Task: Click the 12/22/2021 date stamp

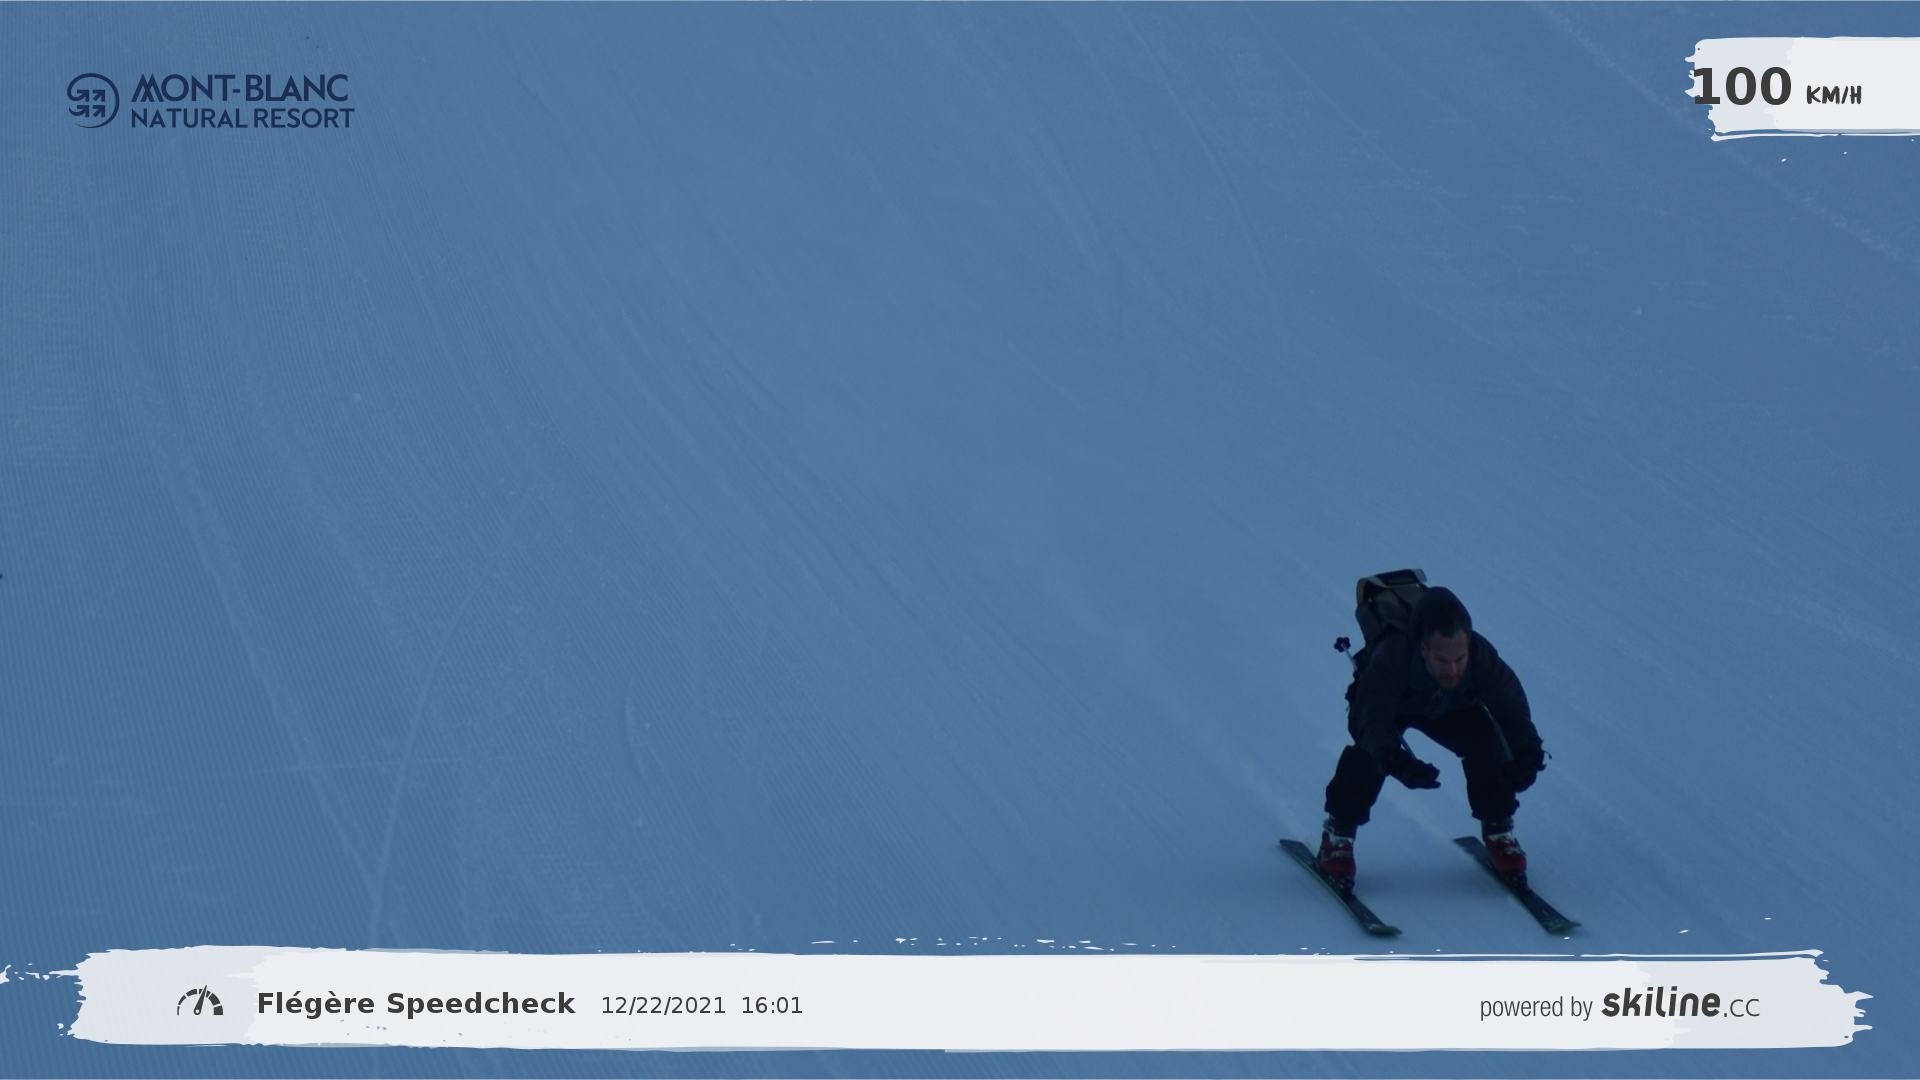Action: 663,1006
